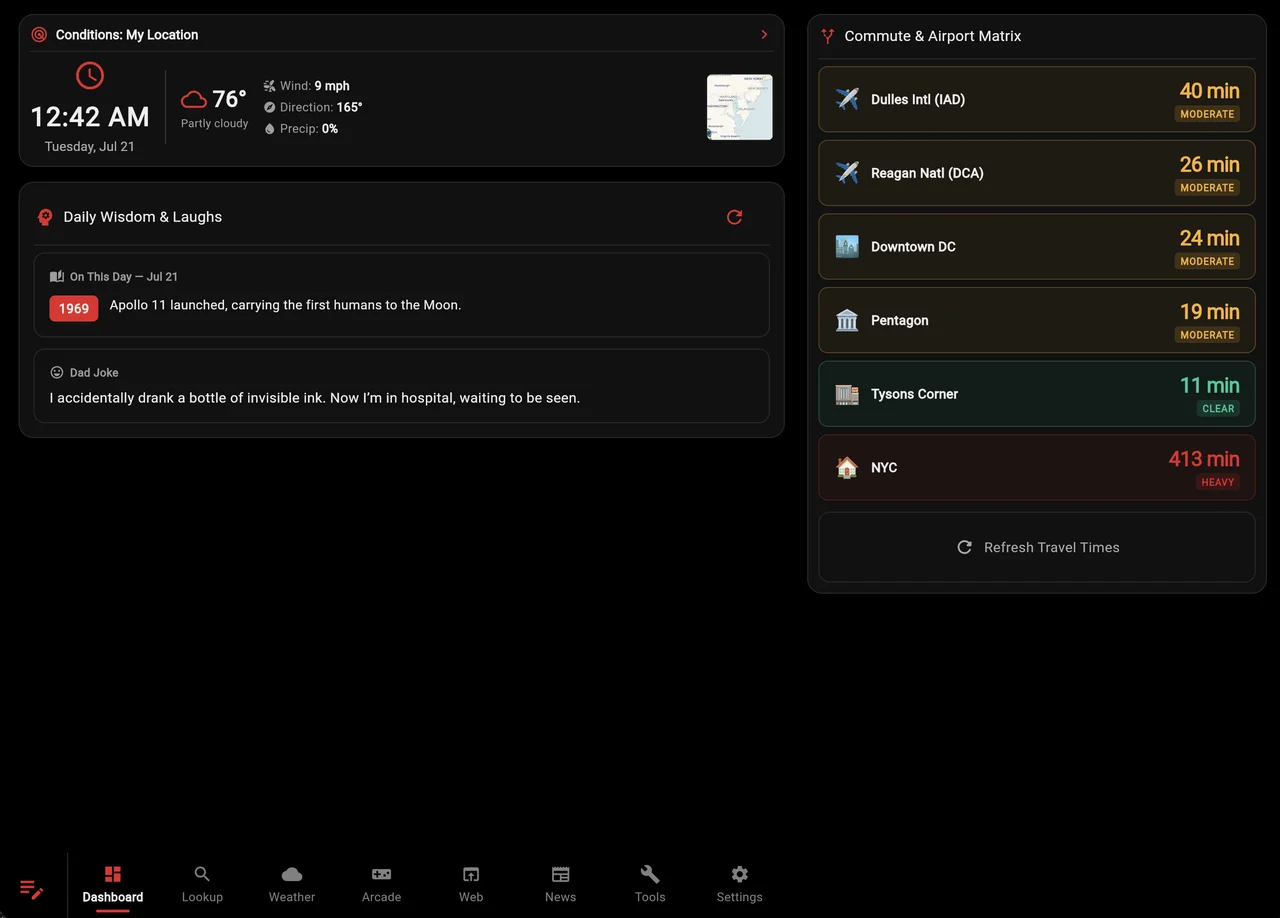Expand Conditions with the chevron arrow
Viewport: 1280px width, 918px height.
(x=764, y=35)
